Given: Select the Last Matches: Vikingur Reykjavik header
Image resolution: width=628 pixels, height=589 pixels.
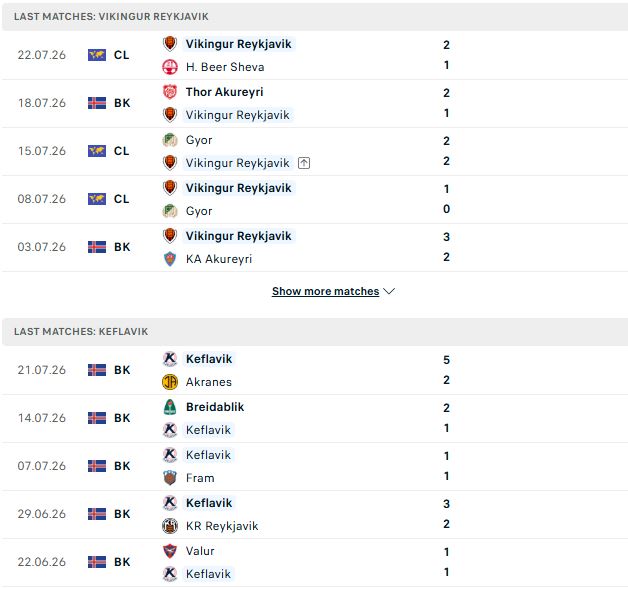Looking at the screenshot, I should [x=315, y=16].
